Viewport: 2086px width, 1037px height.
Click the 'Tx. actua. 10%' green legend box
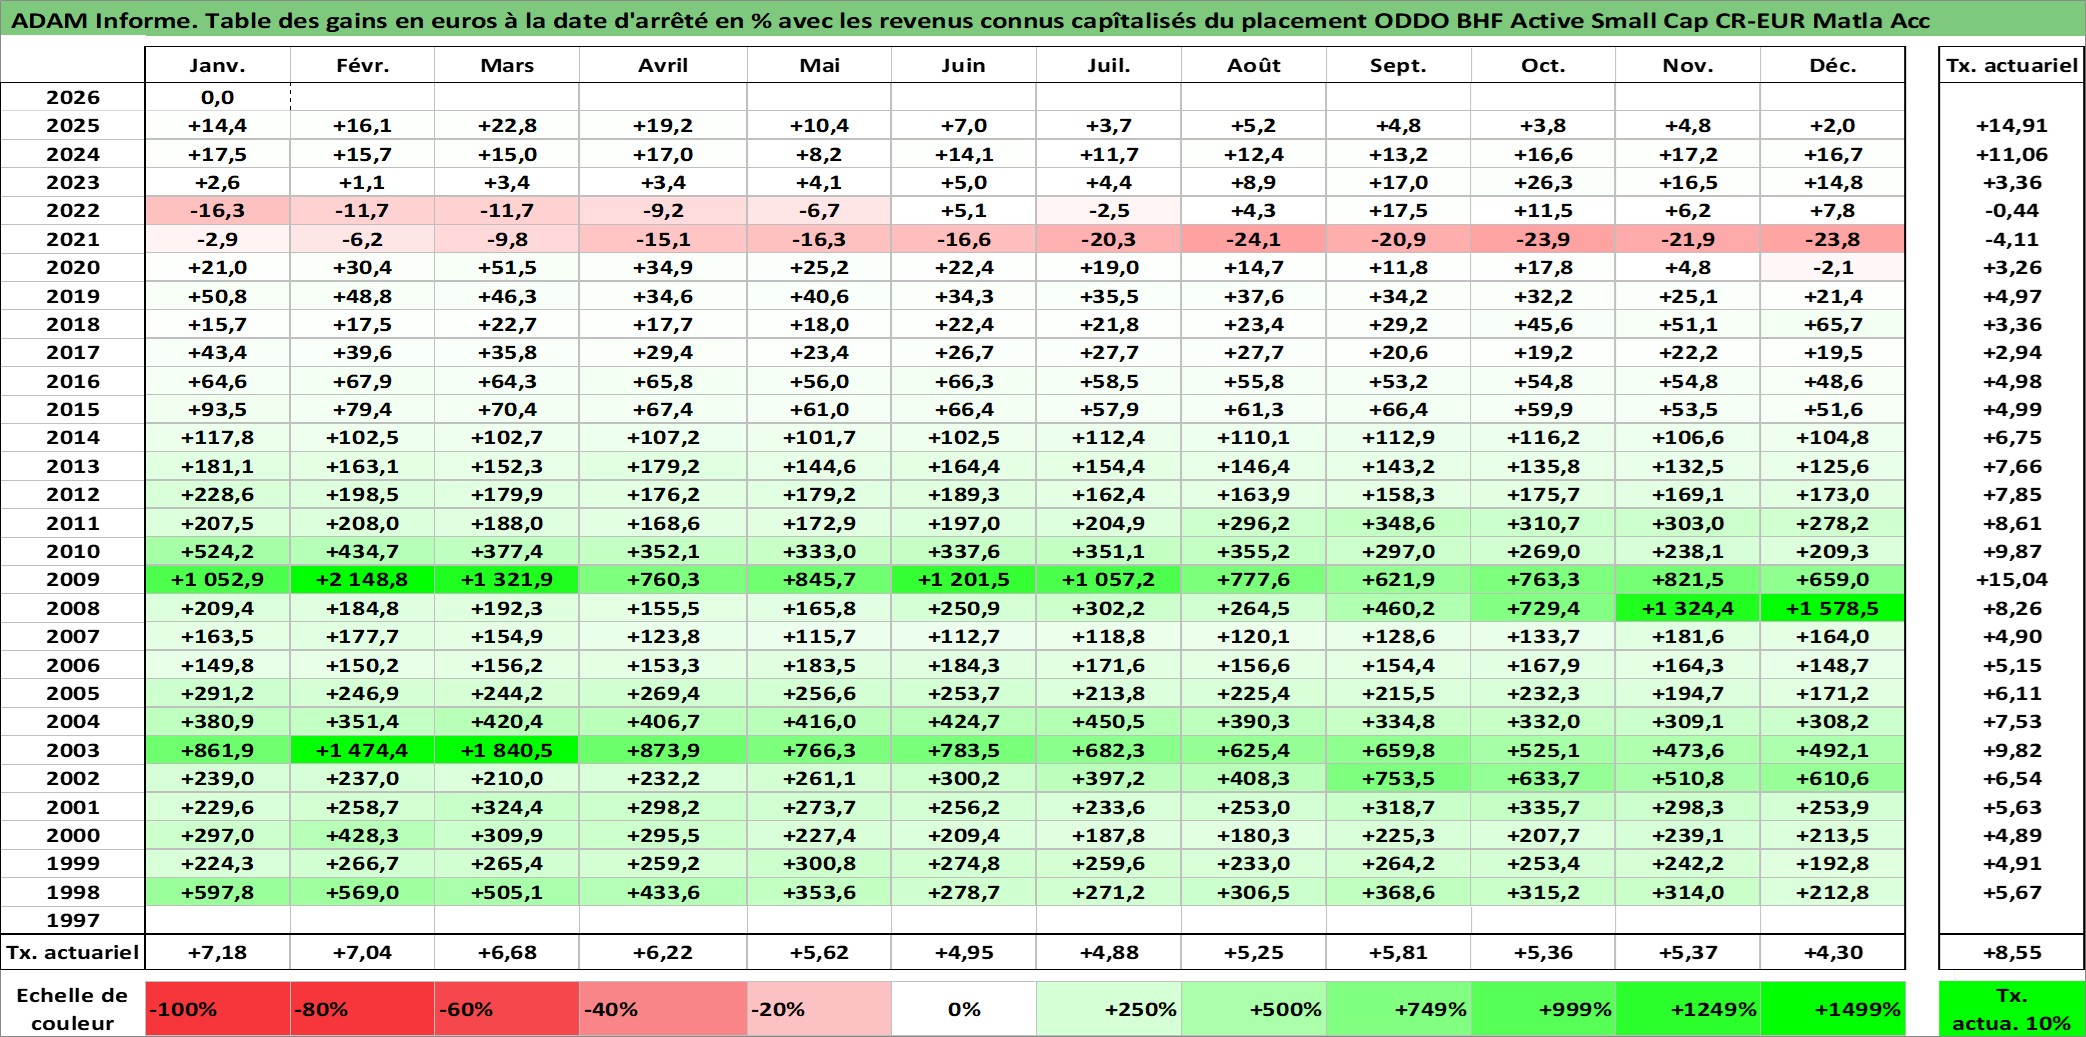click(x=2012, y=1008)
